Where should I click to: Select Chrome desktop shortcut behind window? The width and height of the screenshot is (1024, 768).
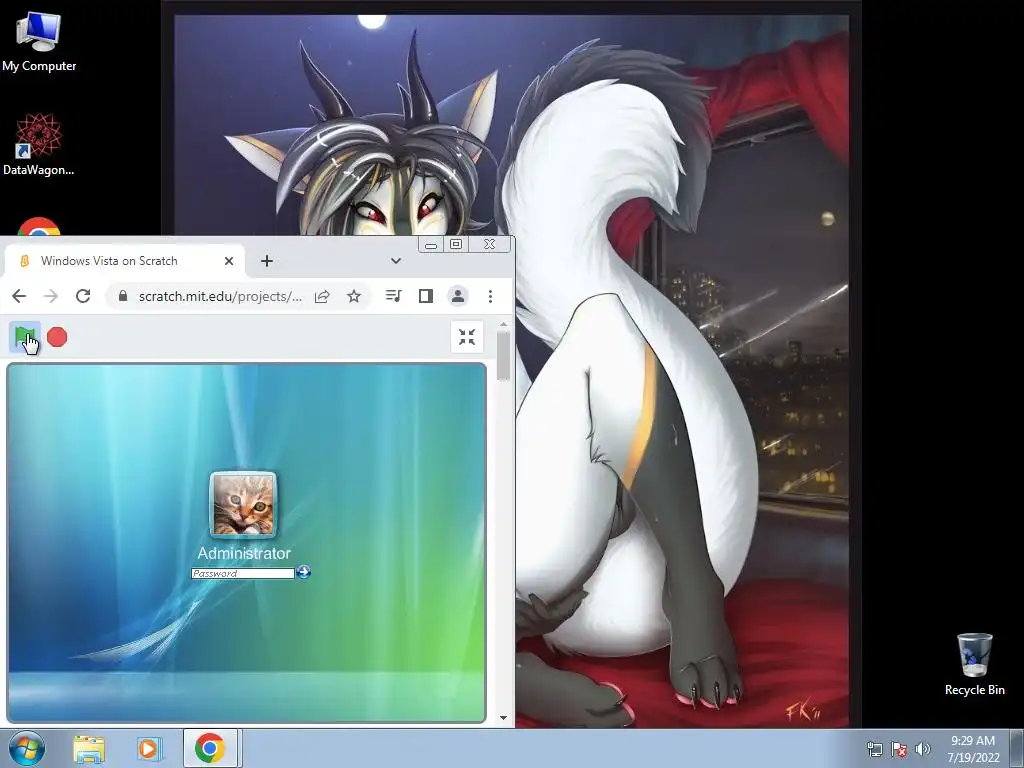(x=39, y=226)
